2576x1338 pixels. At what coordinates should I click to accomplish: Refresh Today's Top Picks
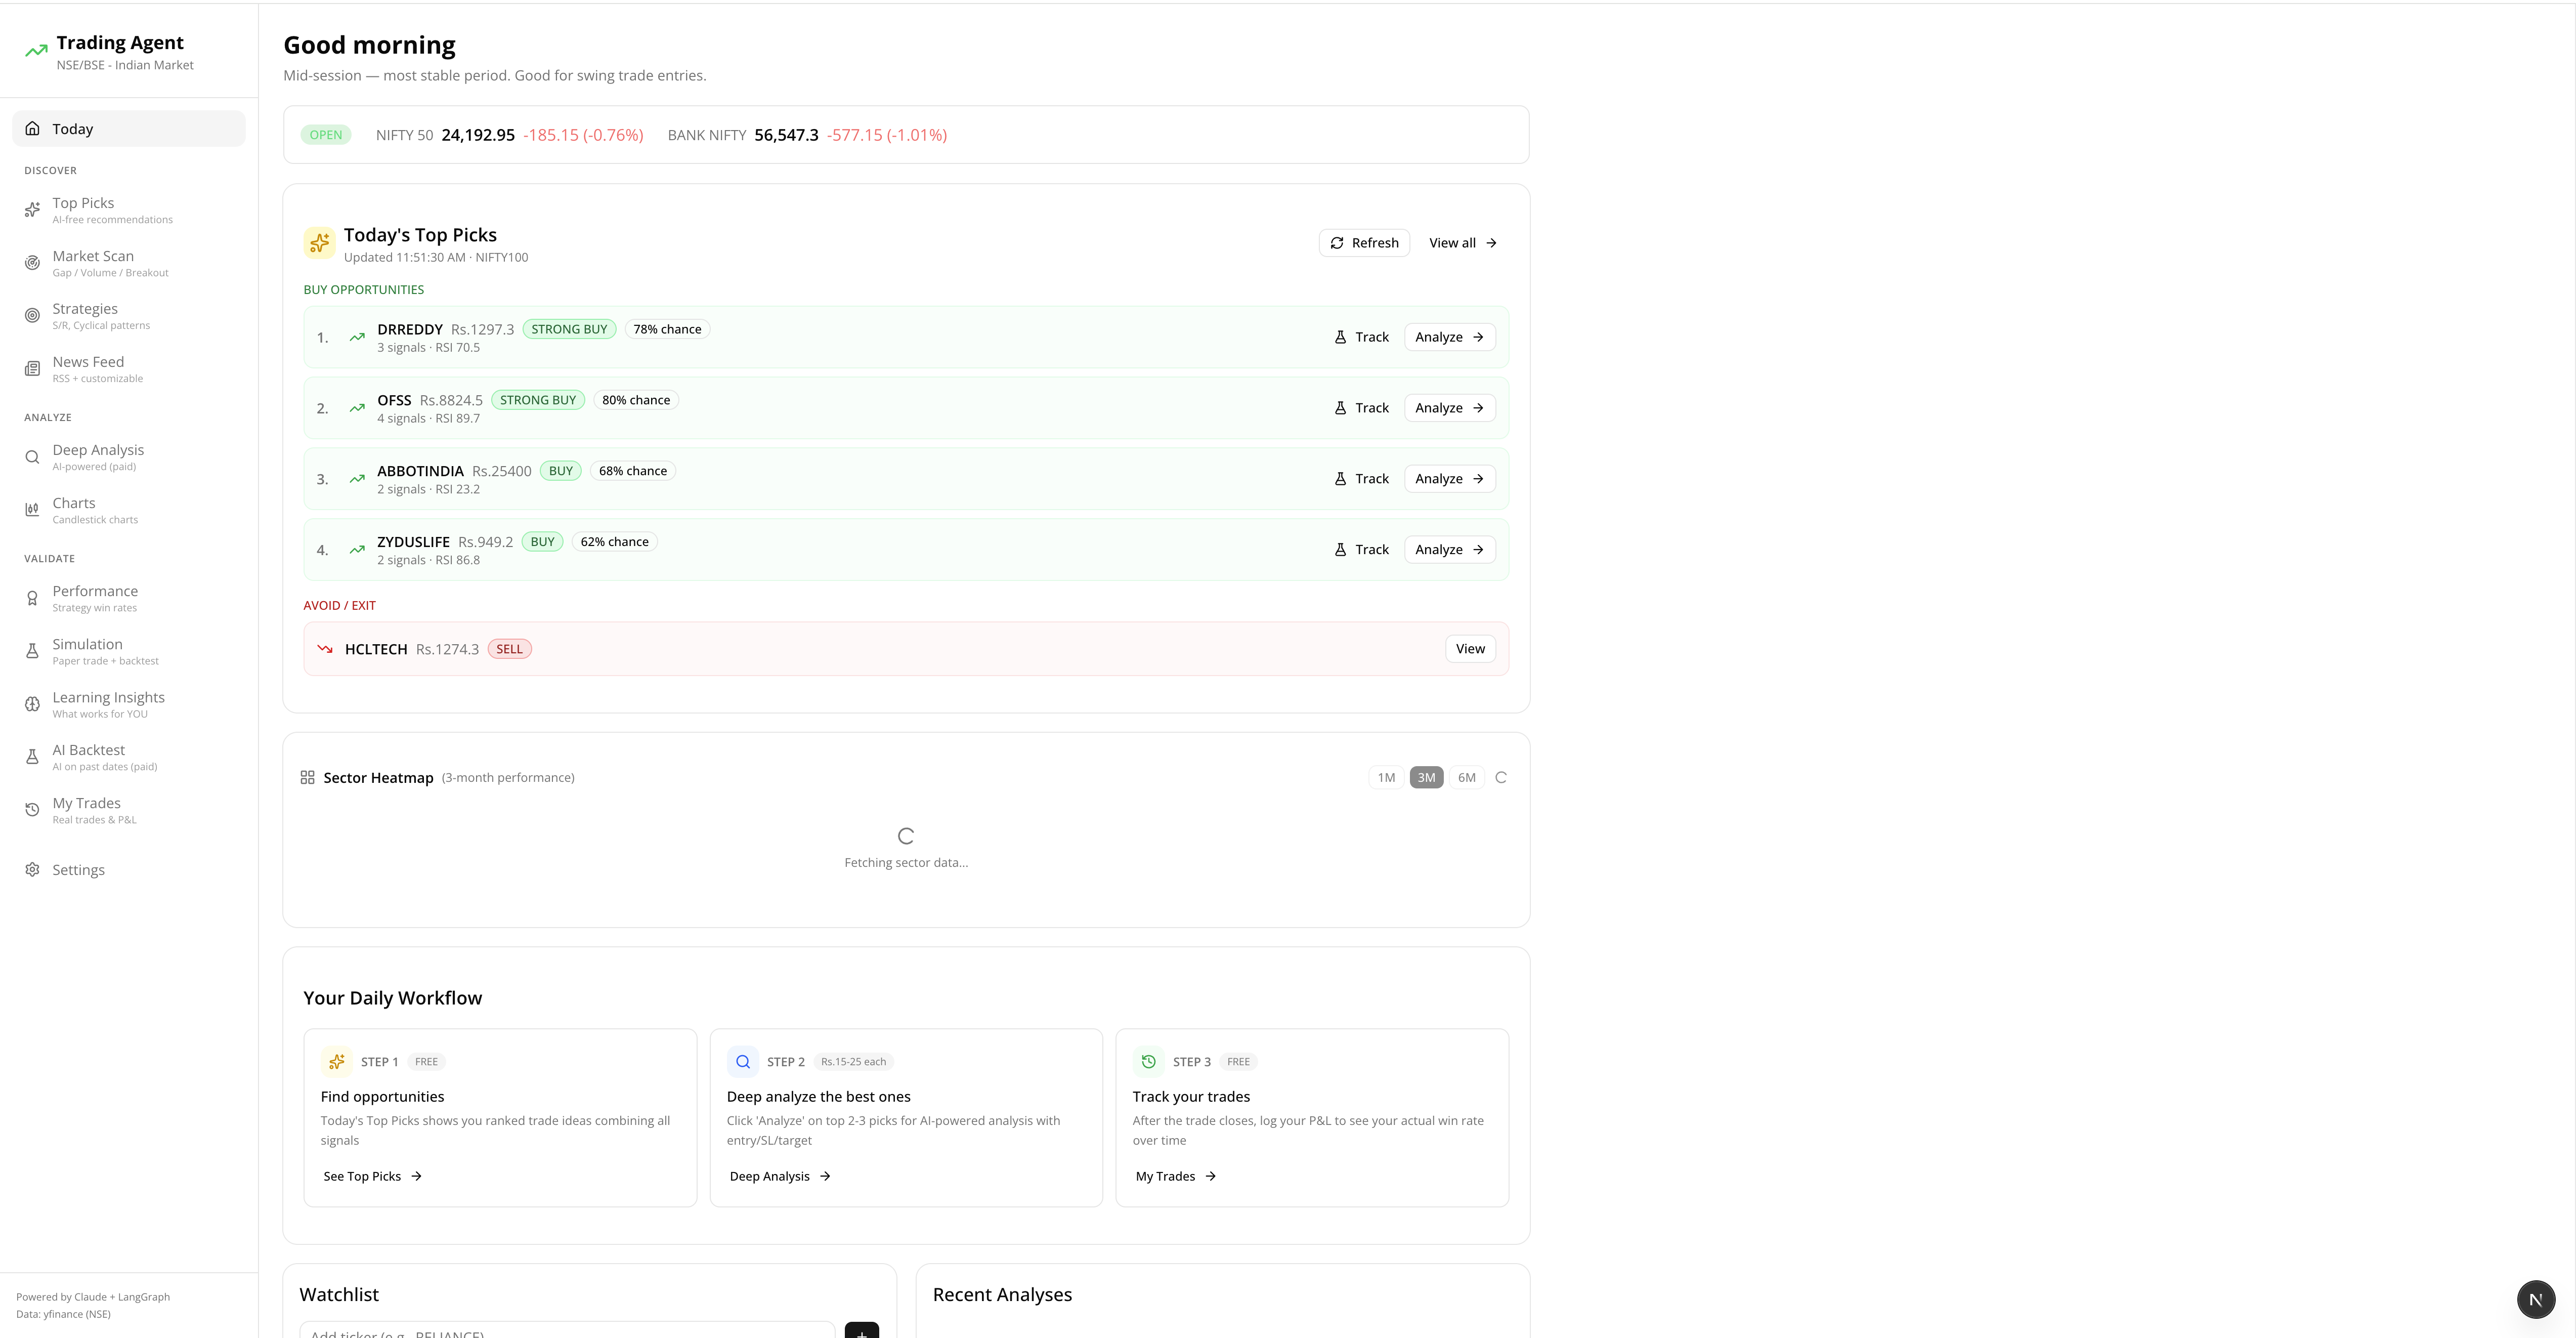pyautogui.click(x=1364, y=243)
